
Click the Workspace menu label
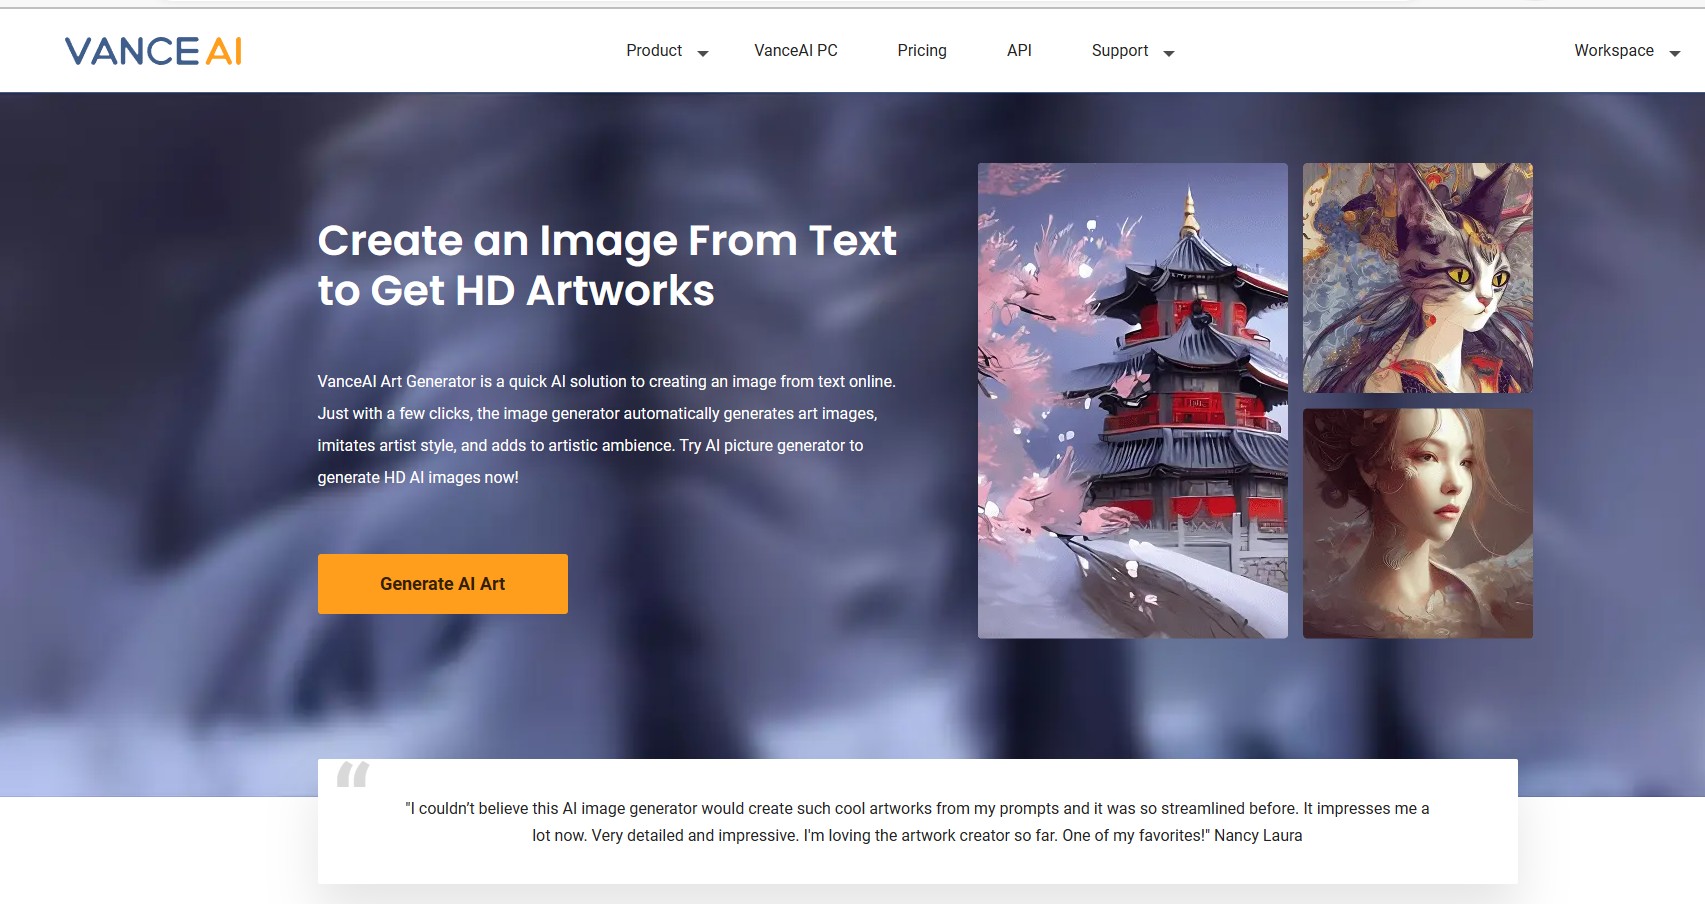[x=1613, y=51]
